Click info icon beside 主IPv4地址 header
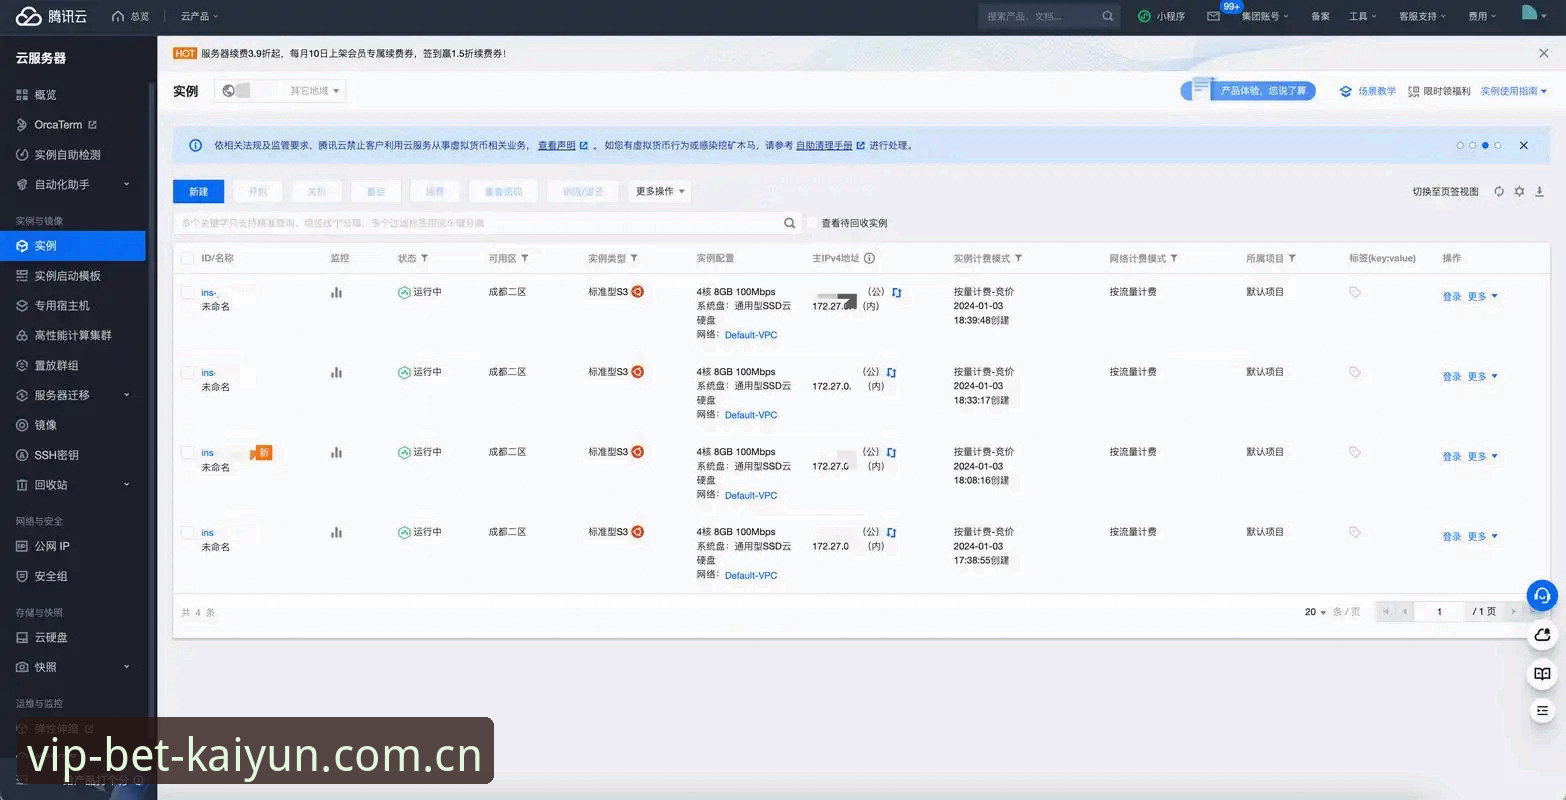 coord(870,258)
